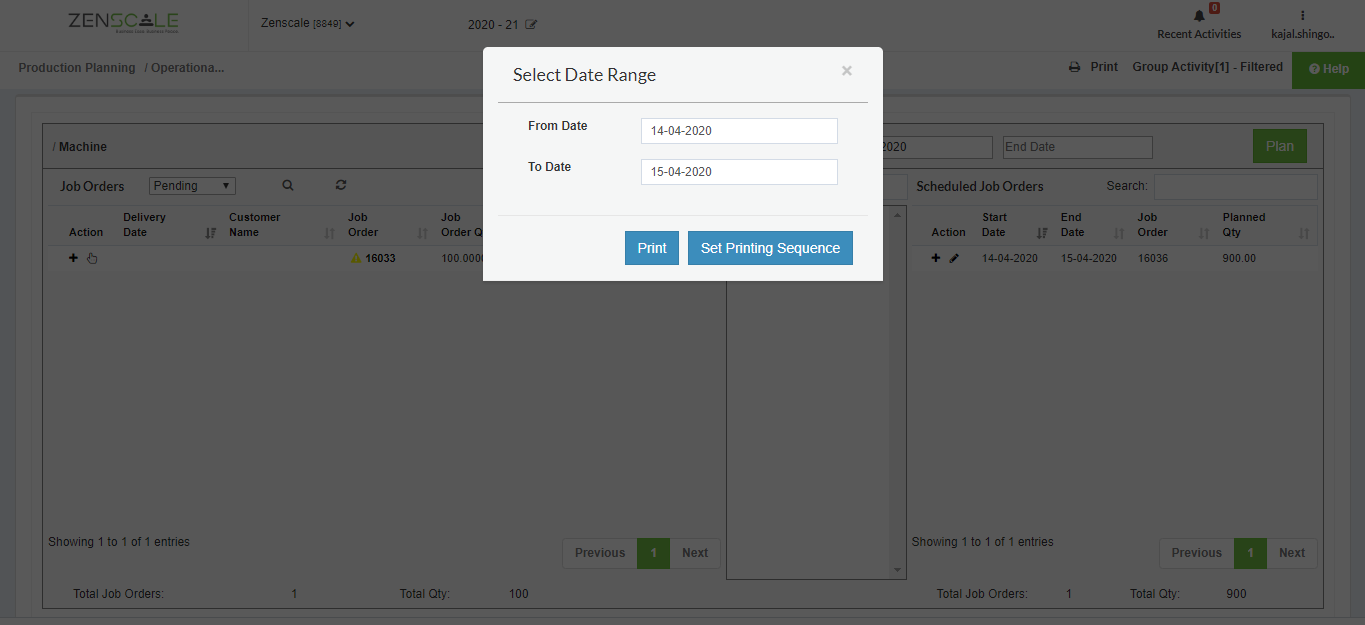
Task: Click the From Date input field
Action: click(739, 131)
